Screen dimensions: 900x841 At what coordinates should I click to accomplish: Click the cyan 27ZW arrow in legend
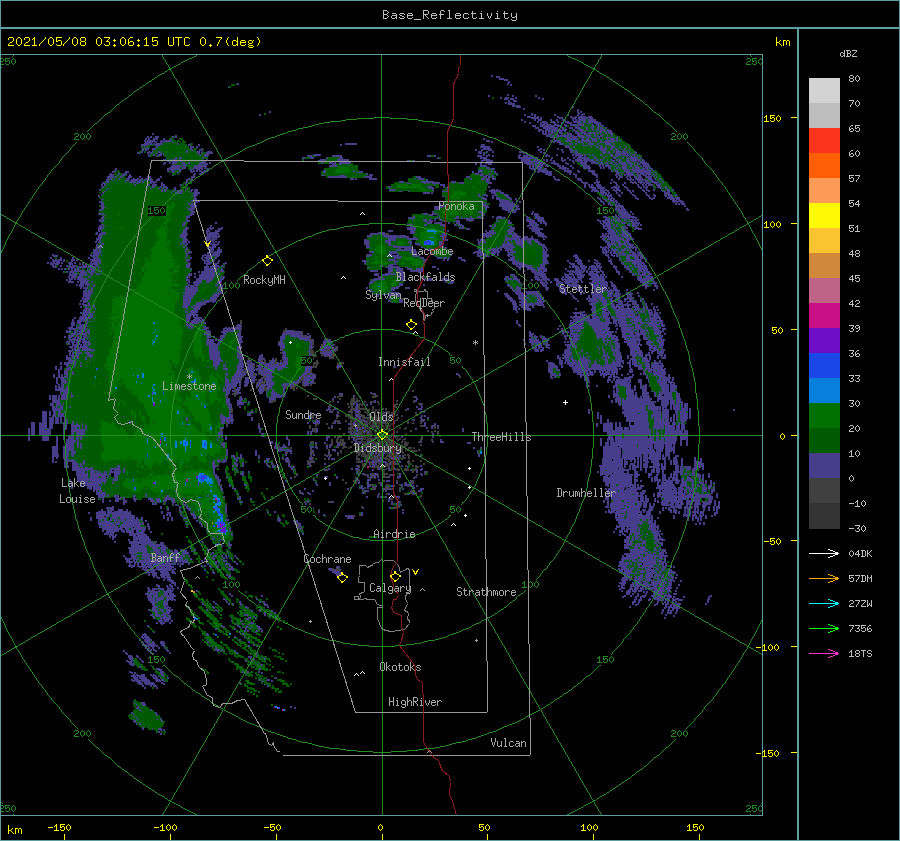(824, 603)
